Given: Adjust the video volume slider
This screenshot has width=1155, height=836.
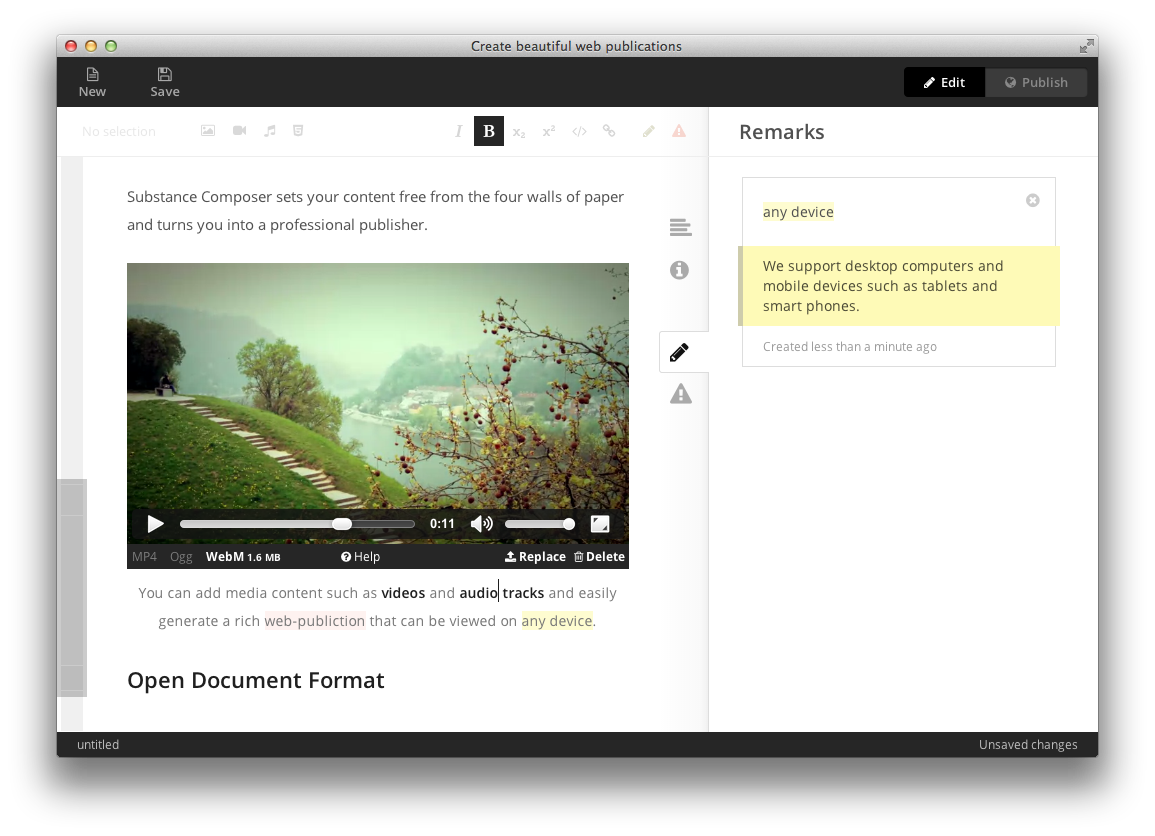Looking at the screenshot, I should [539, 524].
